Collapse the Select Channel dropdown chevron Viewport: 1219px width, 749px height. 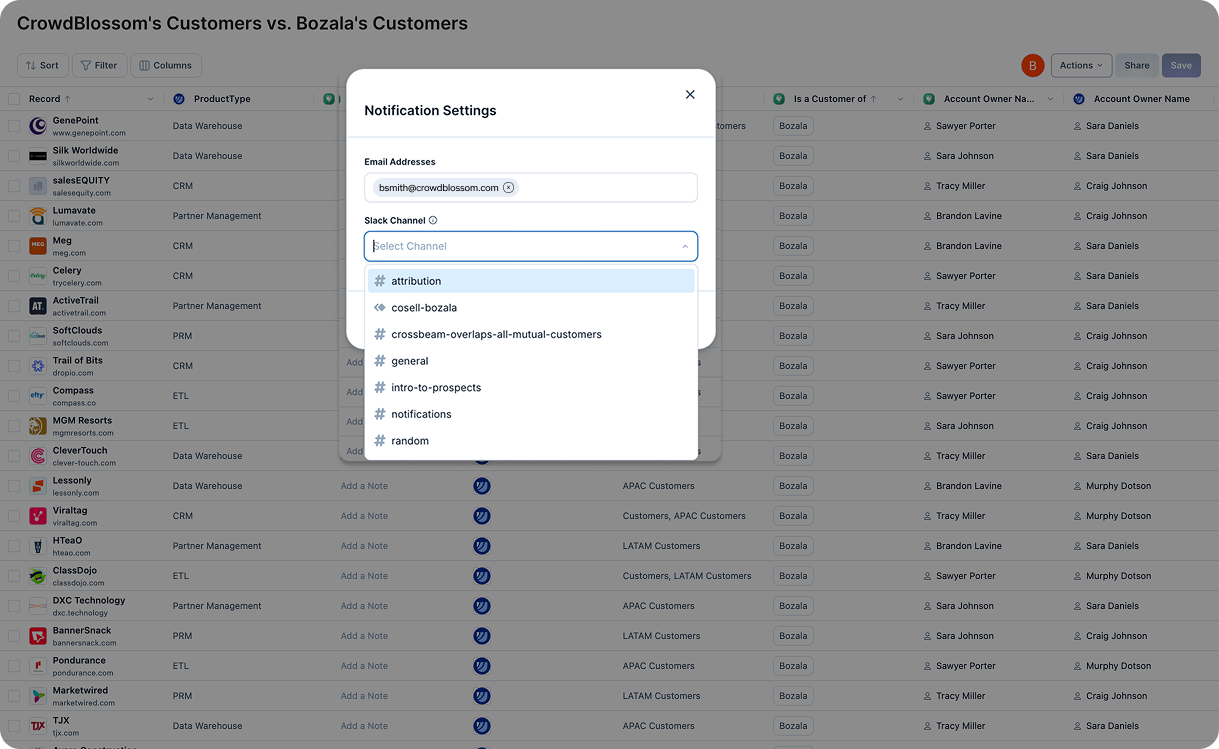685,246
